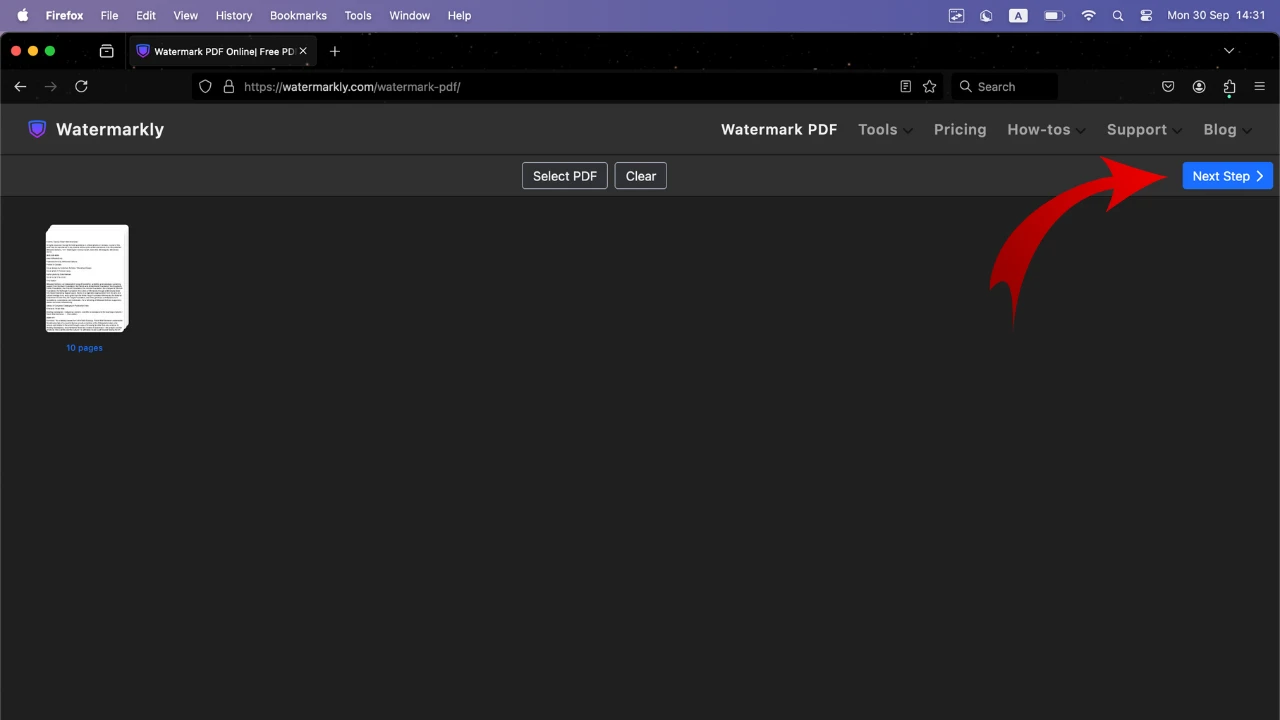The image size is (1280, 720).
Task: Open the tab overview chevron
Action: [1229, 51]
